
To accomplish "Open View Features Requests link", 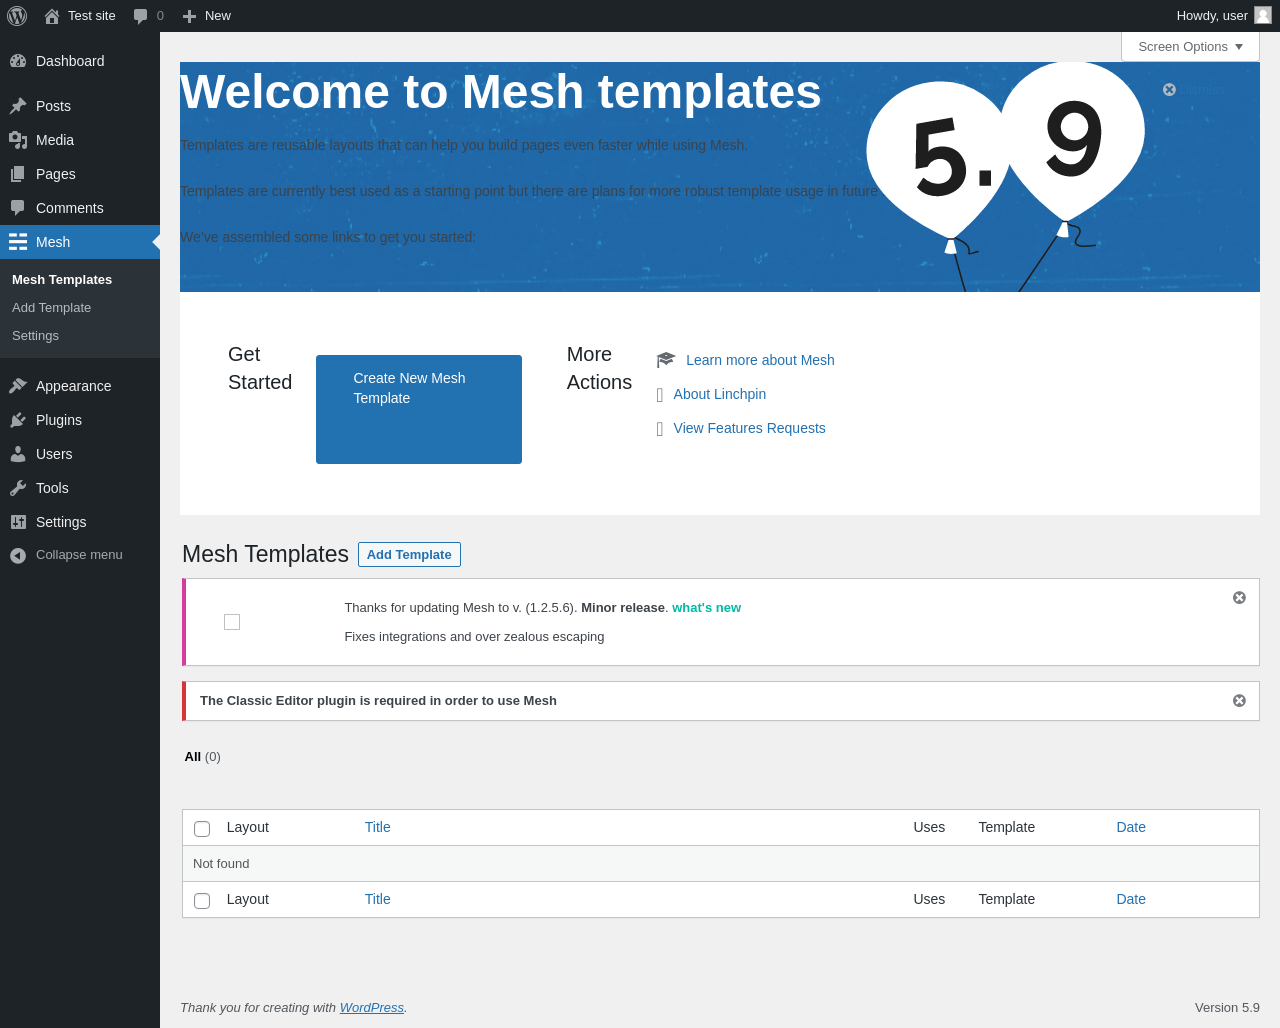I will [750, 428].
